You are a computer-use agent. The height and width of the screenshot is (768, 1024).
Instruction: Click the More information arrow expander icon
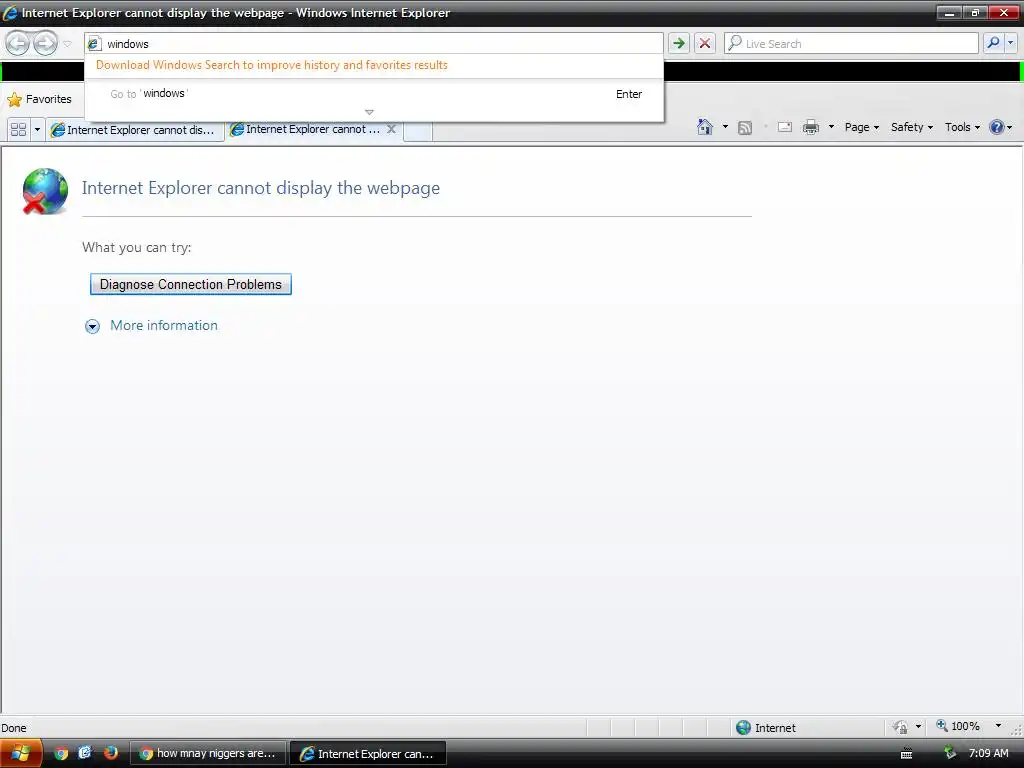coord(92,327)
